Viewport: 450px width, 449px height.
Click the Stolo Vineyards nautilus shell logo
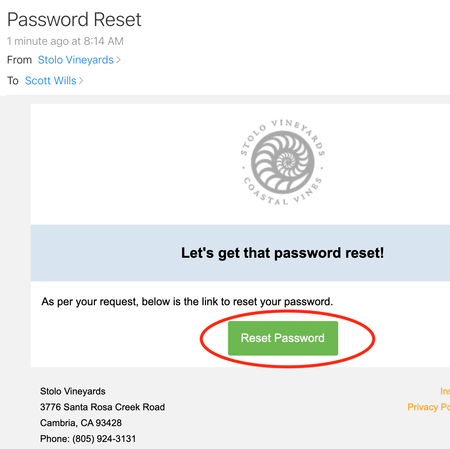coord(283,162)
